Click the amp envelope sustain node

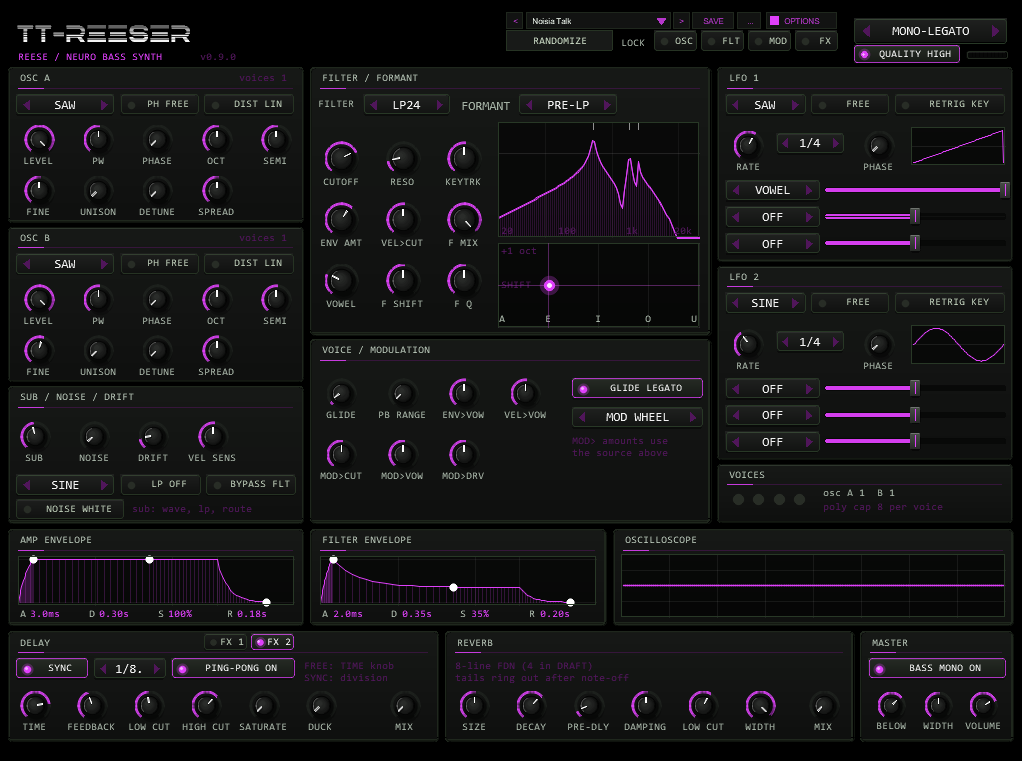pos(149,560)
